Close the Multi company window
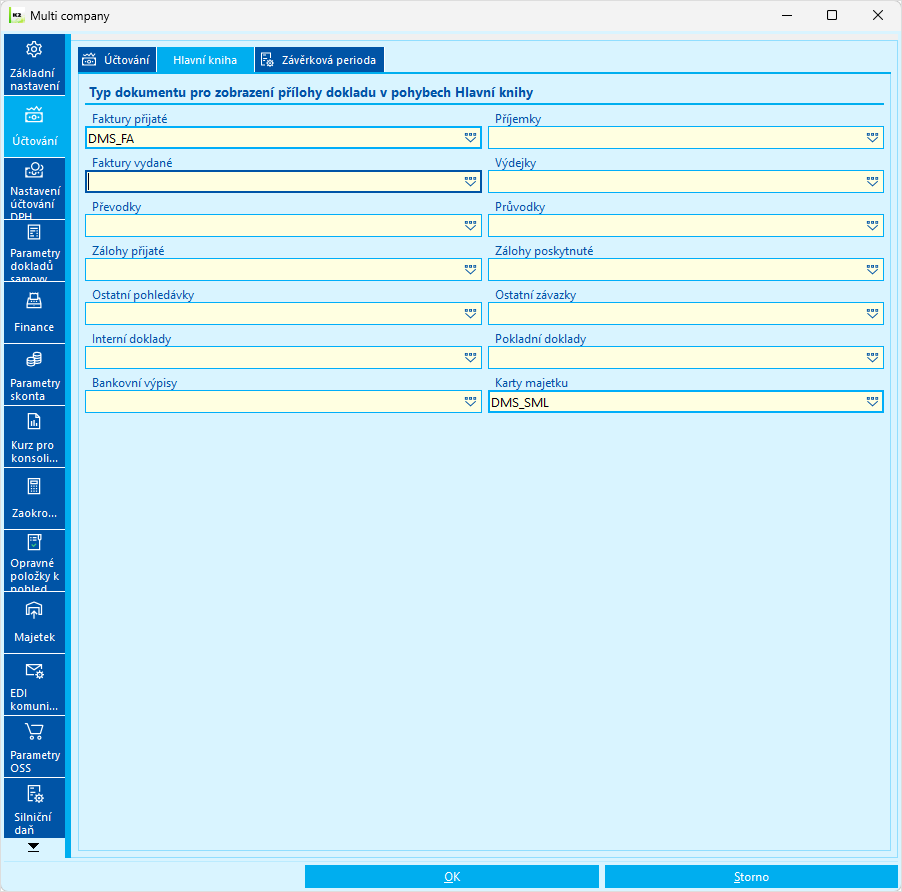The height and width of the screenshot is (892, 902). click(x=877, y=16)
